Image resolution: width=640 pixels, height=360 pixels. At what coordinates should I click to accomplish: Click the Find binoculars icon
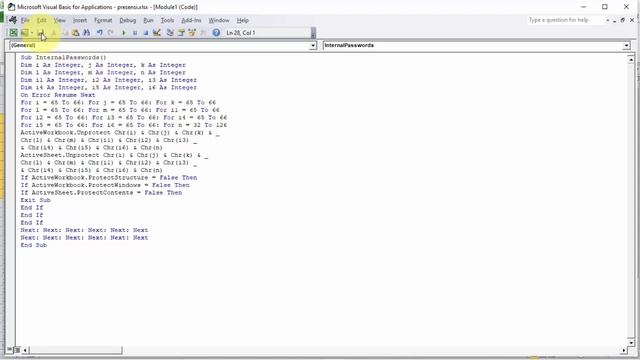point(87,33)
